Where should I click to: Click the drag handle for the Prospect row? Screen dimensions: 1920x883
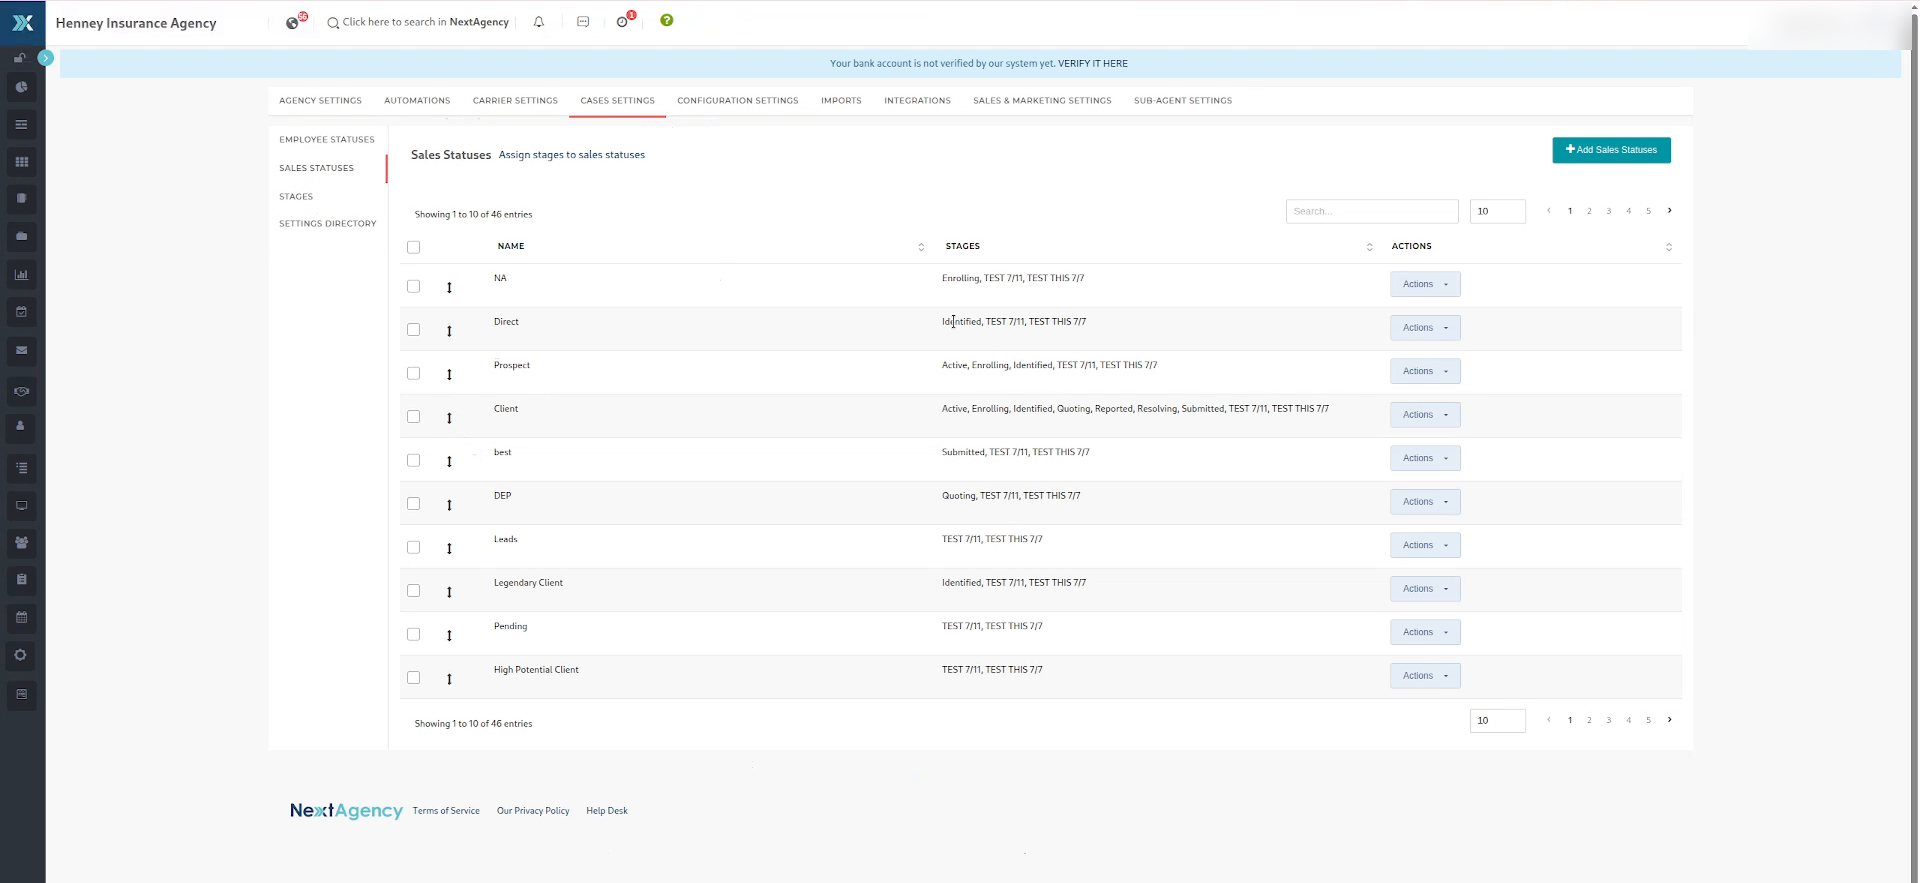(x=449, y=375)
